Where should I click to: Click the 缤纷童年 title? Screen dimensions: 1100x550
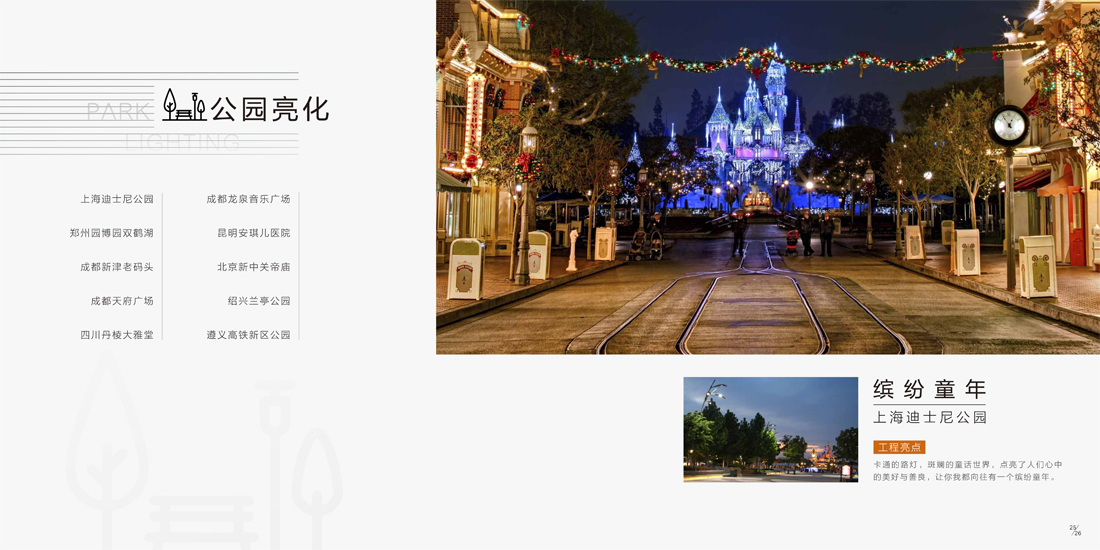[930, 389]
